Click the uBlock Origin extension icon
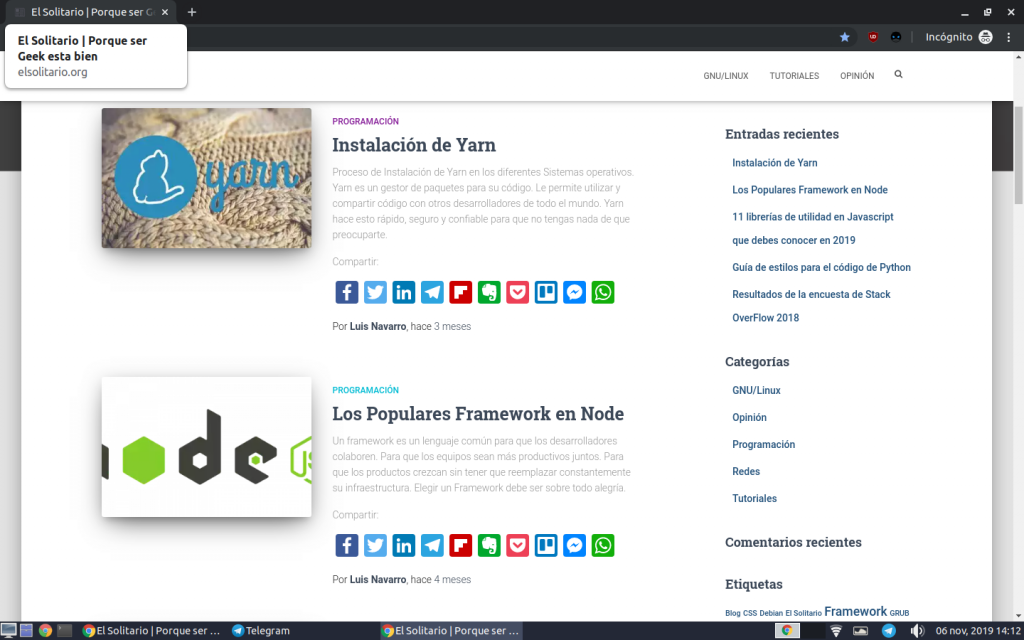 point(873,37)
